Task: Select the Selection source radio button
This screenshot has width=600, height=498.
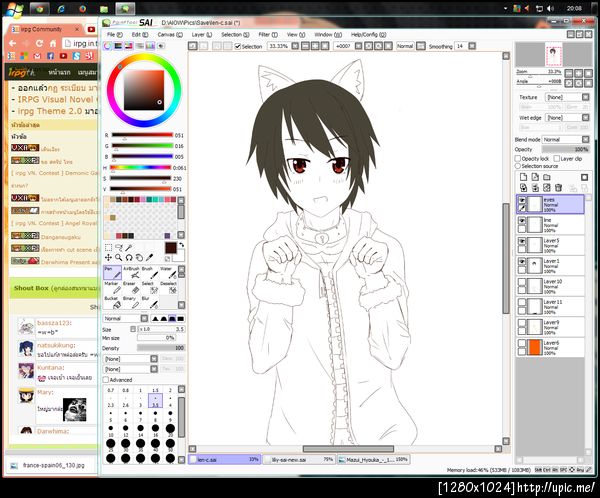Action: click(518, 166)
